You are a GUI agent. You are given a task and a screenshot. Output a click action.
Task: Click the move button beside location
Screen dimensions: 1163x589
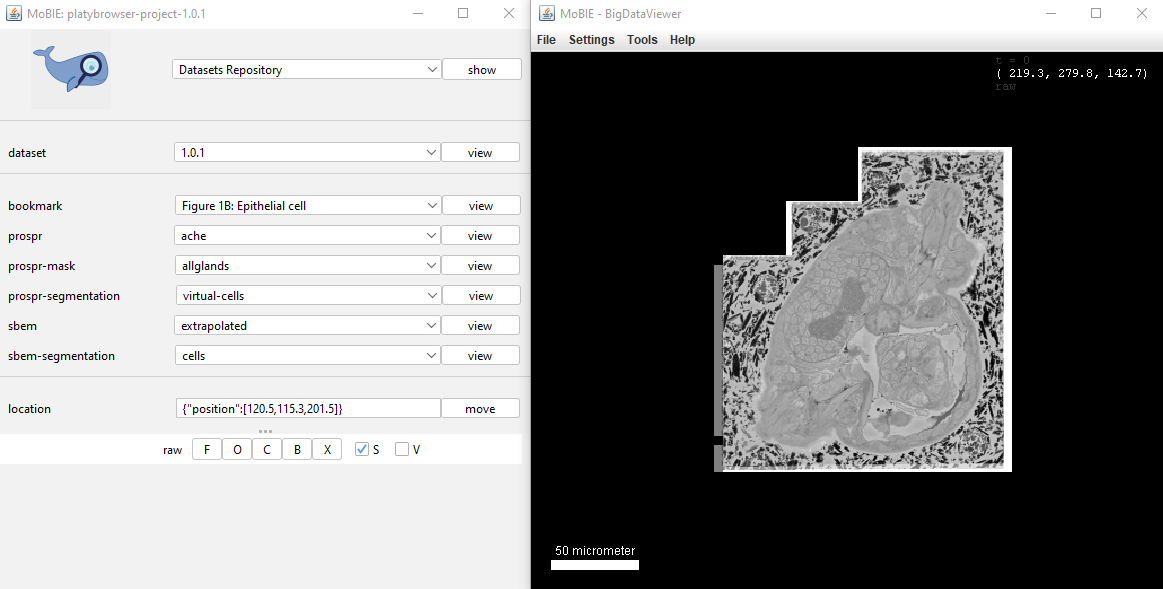pyautogui.click(x=481, y=409)
